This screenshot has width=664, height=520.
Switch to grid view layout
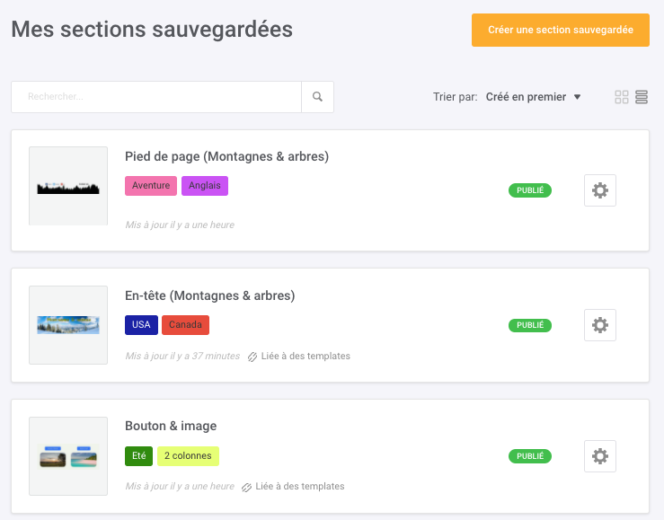click(622, 97)
